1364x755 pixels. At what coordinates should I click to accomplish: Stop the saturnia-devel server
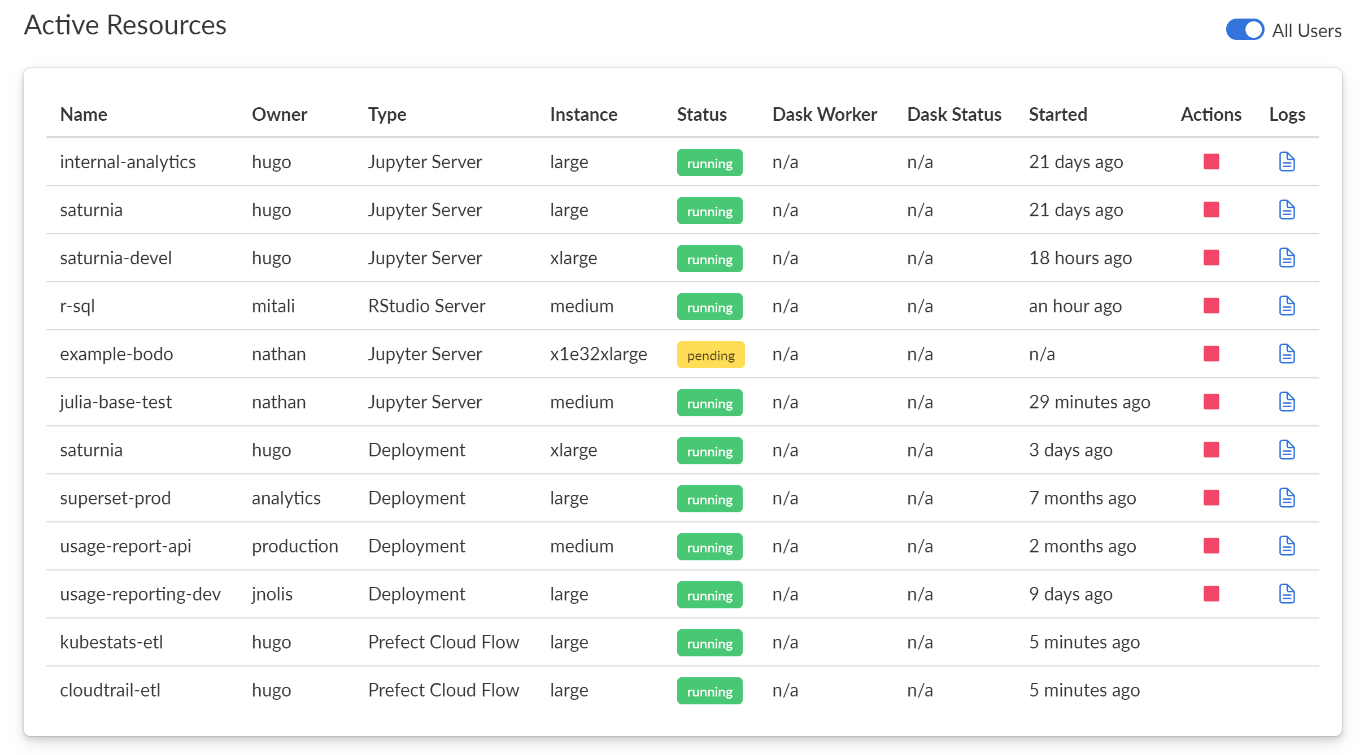point(1211,258)
